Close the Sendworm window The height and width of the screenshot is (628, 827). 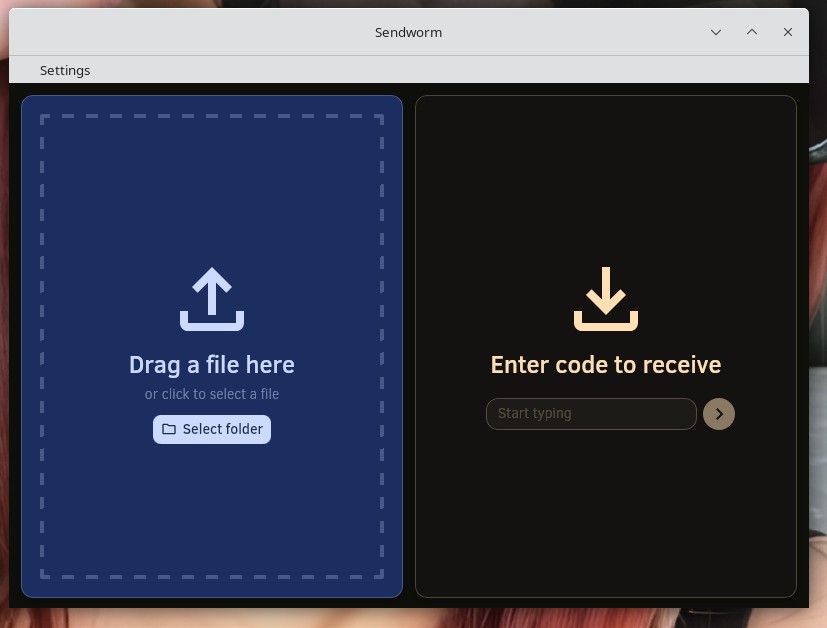click(788, 32)
